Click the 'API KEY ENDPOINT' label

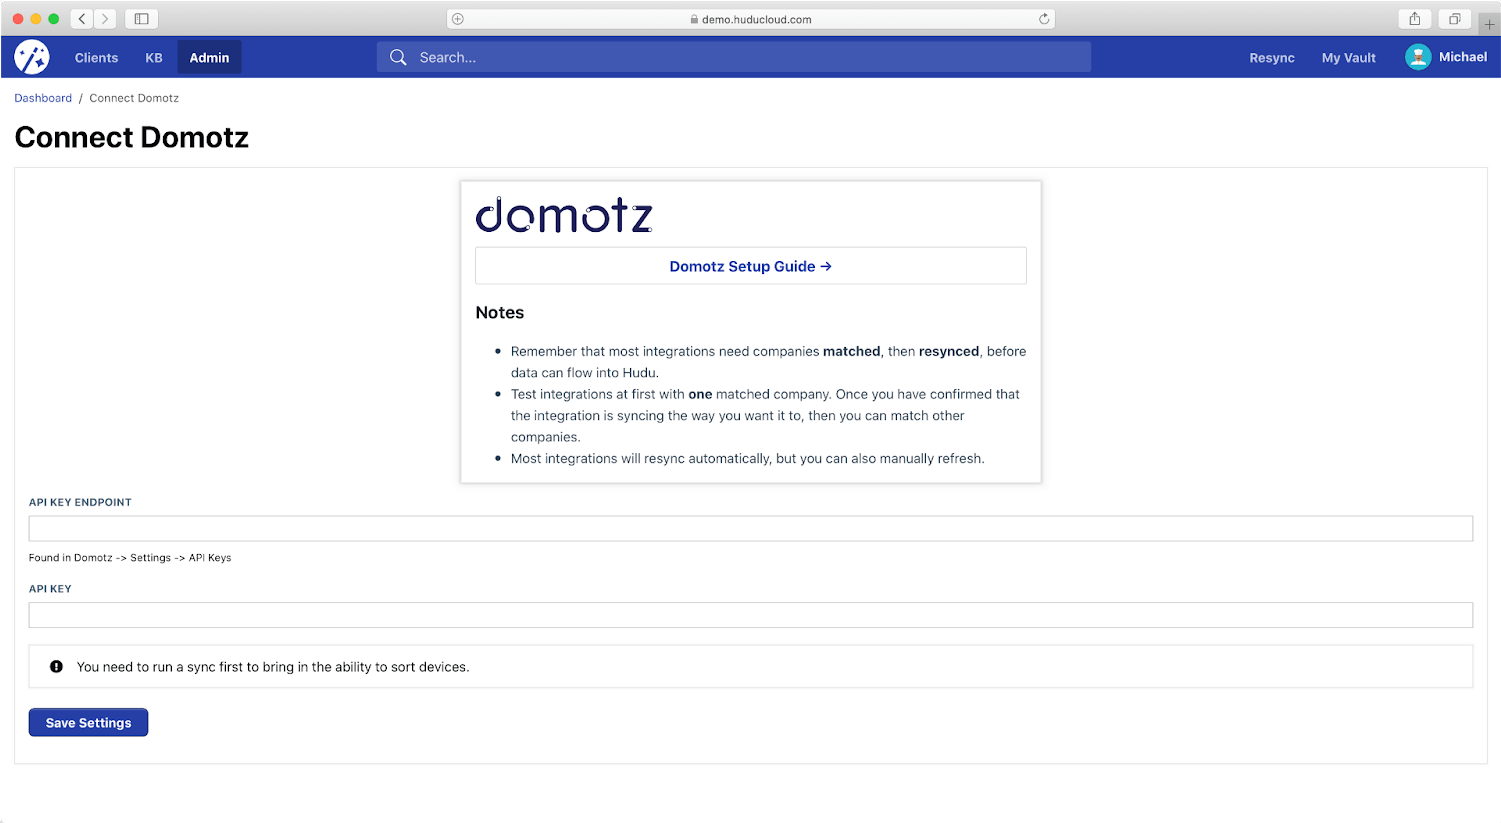(x=80, y=502)
